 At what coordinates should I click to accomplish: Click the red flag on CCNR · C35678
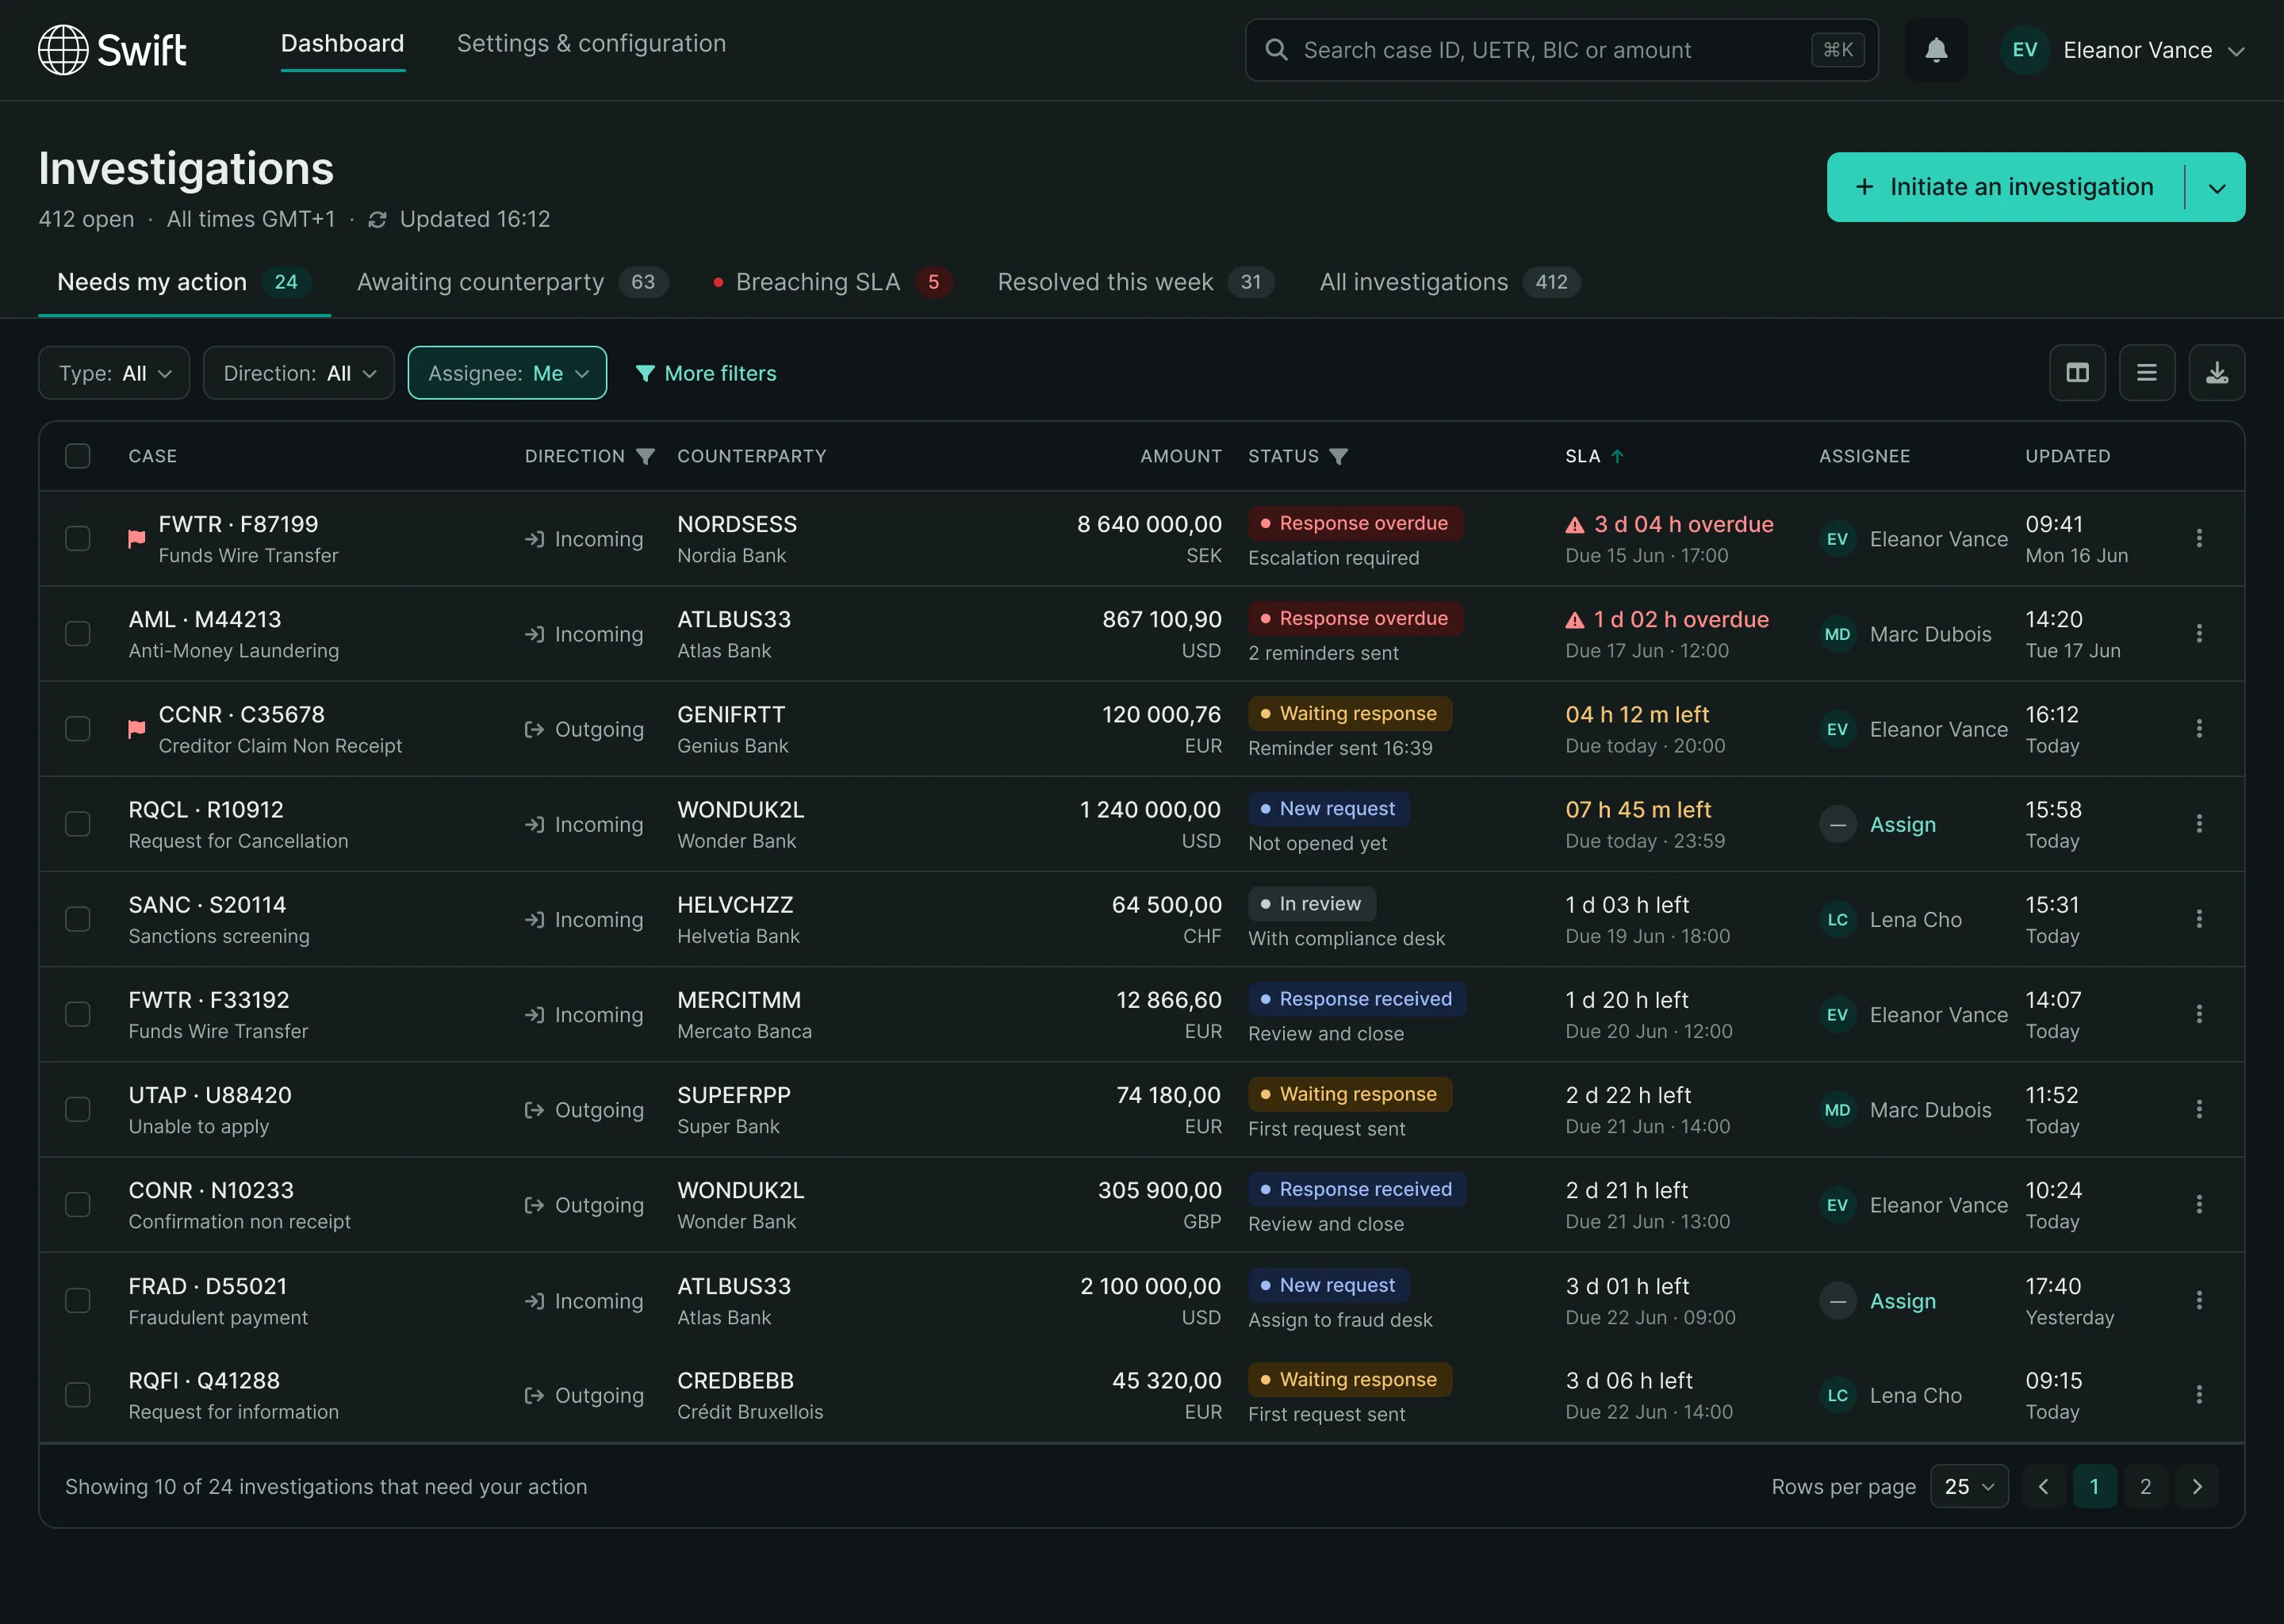137,729
